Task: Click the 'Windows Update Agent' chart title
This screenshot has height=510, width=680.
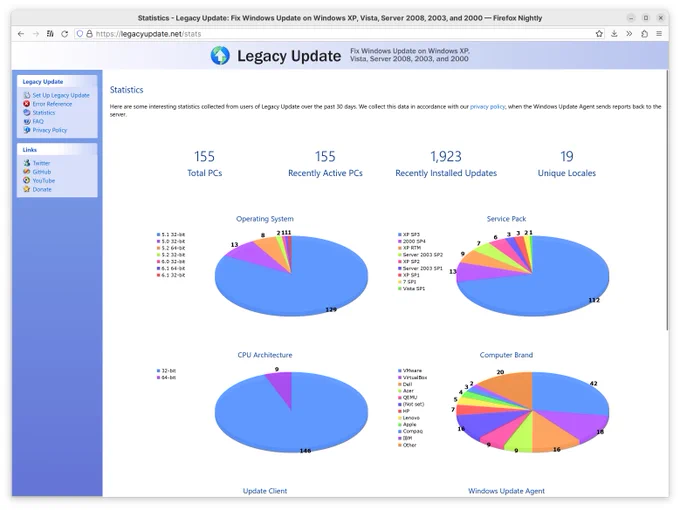Action: pyautogui.click(x=506, y=491)
